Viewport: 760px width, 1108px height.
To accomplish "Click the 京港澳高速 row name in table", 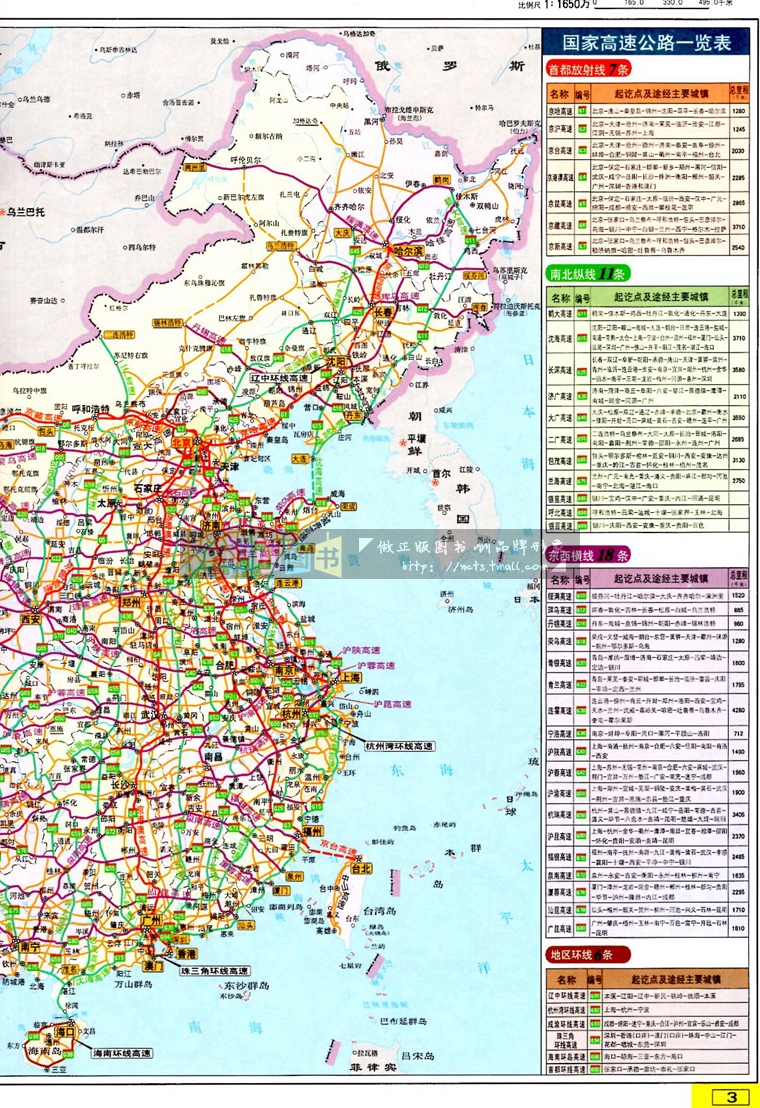I will 561,177.
